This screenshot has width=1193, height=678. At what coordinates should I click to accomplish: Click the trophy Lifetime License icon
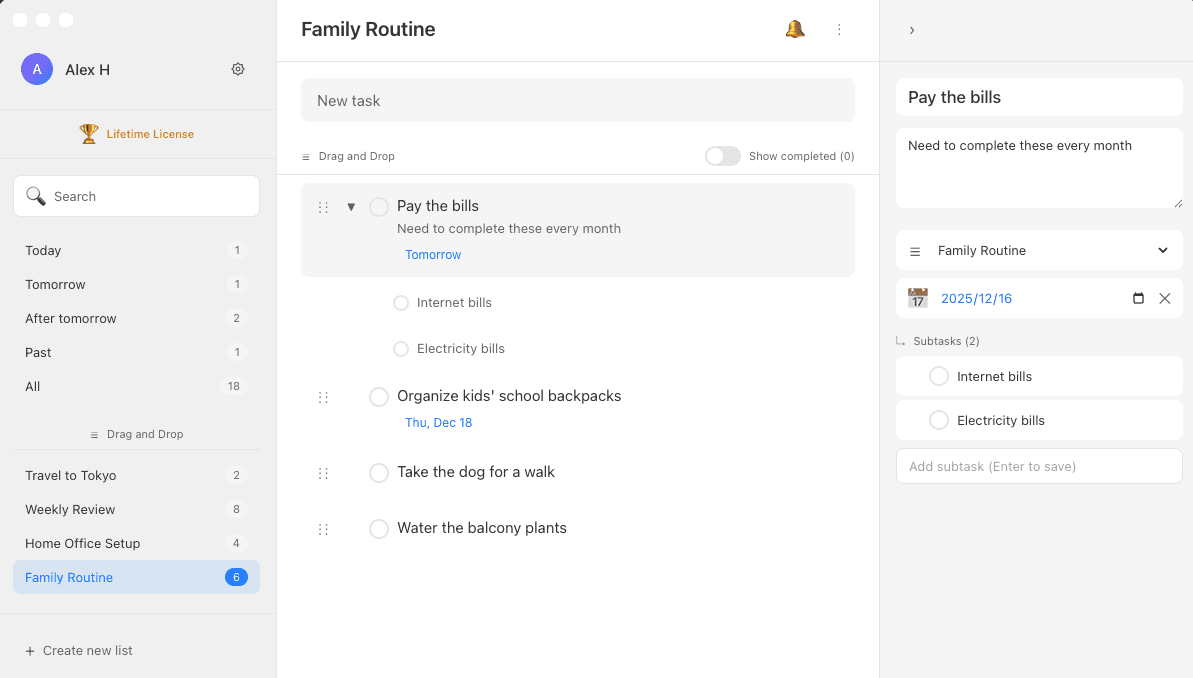pyautogui.click(x=89, y=133)
